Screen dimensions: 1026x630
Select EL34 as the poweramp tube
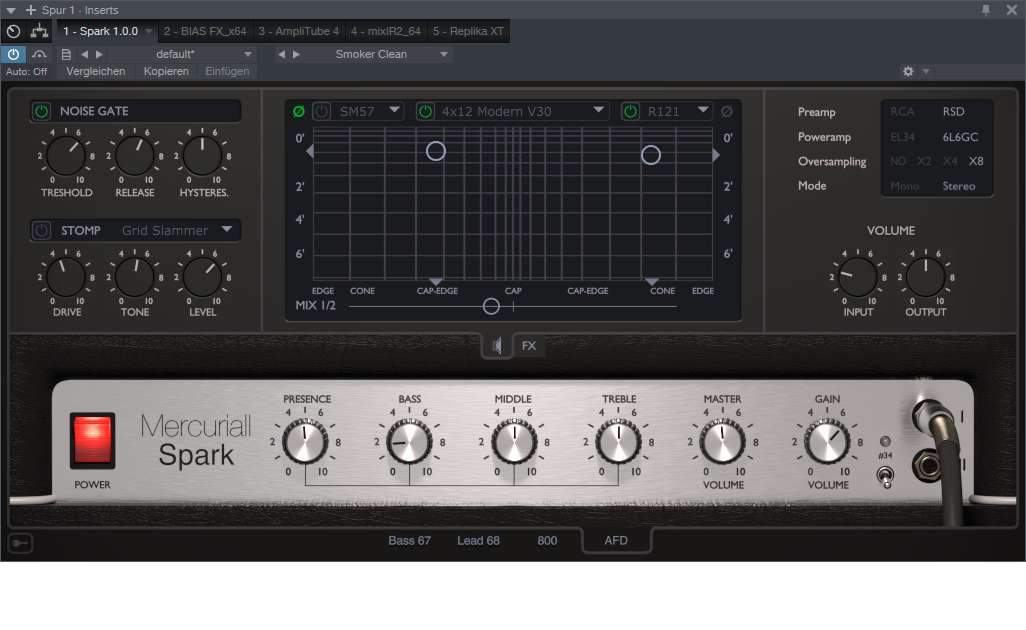pos(902,137)
